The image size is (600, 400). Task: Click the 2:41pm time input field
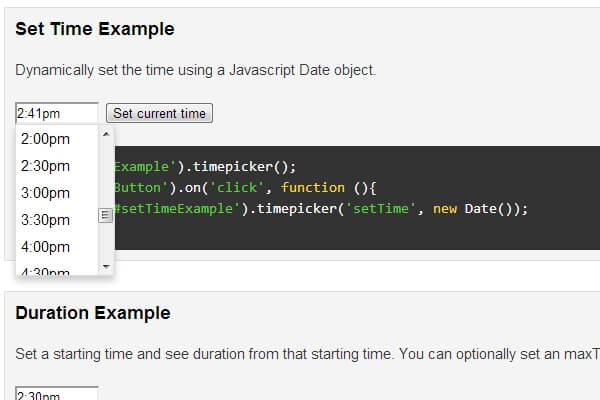pyautogui.click(x=57, y=113)
